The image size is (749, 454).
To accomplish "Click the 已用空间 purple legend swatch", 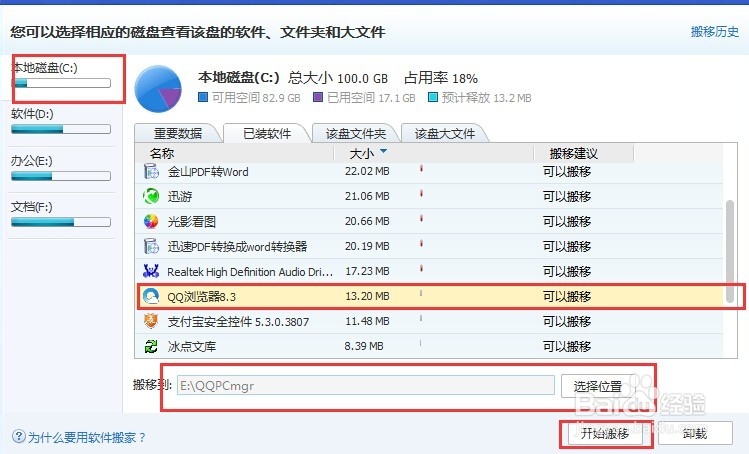I will pos(318,97).
